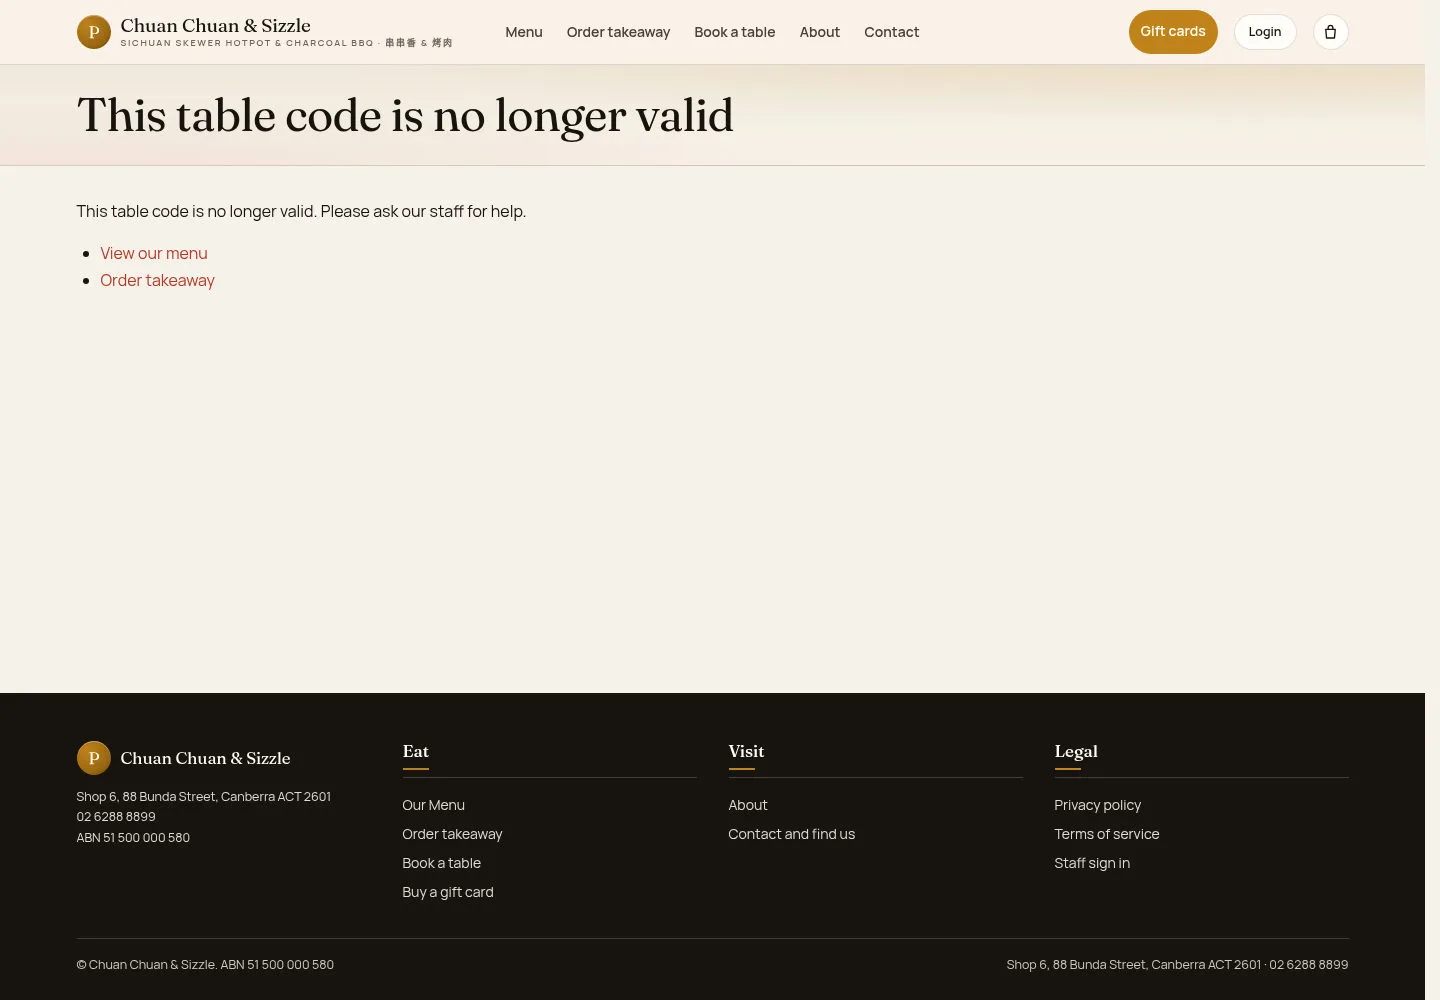Viewport: 1440px width, 1000px height.
Task: Click the bottom-bar address and phone text
Action: (1177, 965)
